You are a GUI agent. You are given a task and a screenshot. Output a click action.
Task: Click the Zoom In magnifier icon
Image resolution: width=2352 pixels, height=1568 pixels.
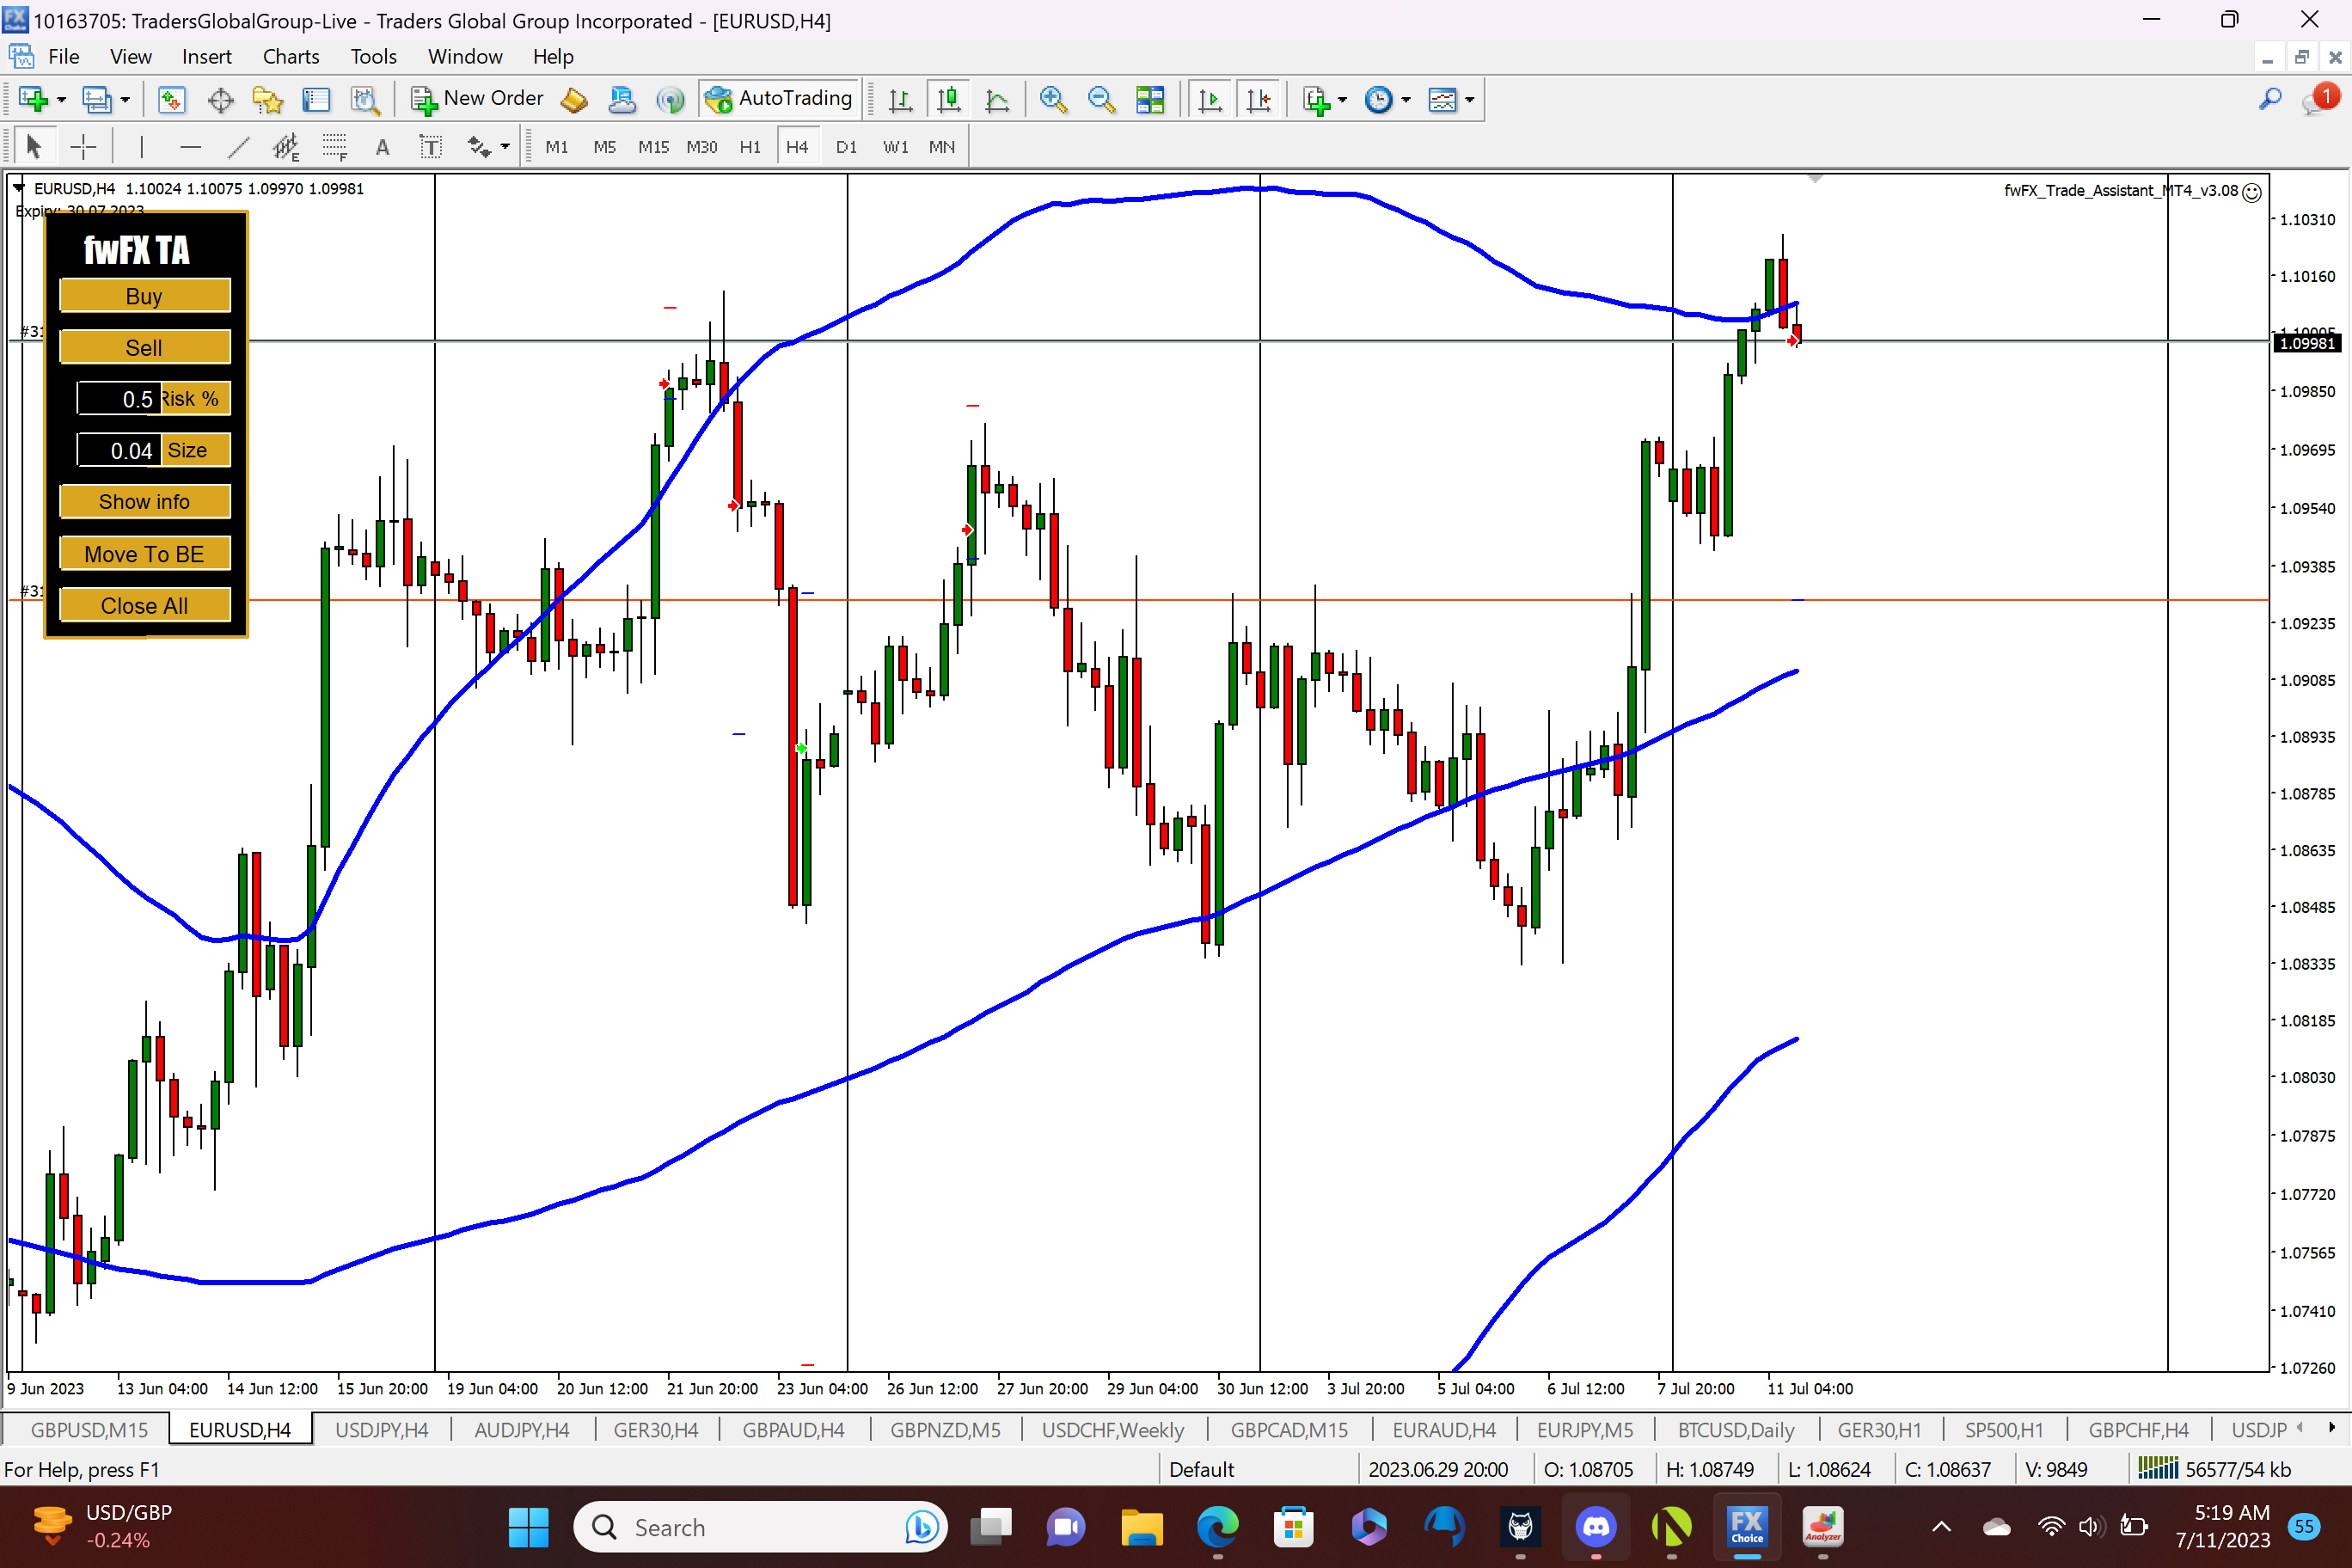pos(1052,99)
